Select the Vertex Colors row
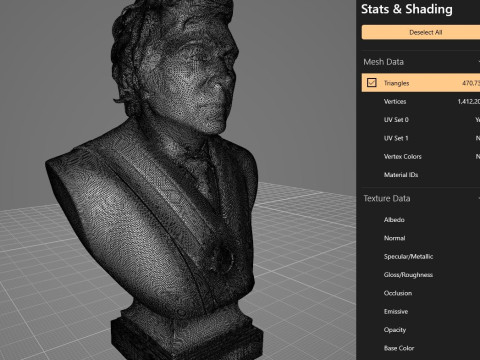480x360 pixels. 421,156
